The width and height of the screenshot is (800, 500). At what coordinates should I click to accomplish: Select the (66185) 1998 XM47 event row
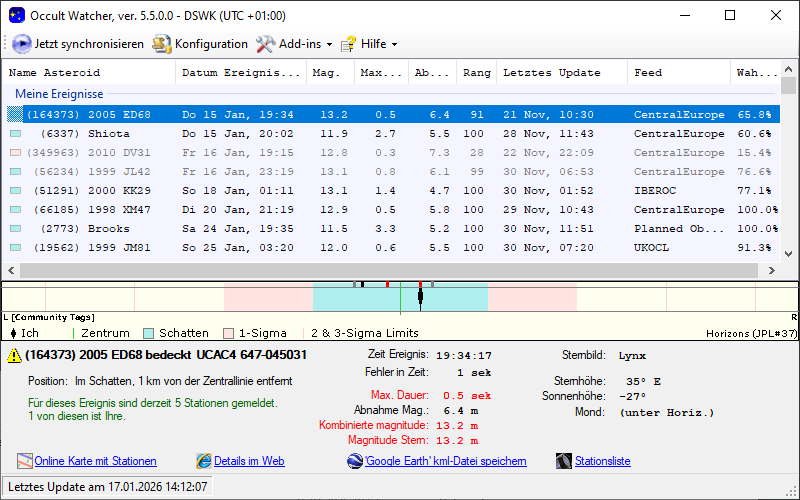(x=393, y=209)
